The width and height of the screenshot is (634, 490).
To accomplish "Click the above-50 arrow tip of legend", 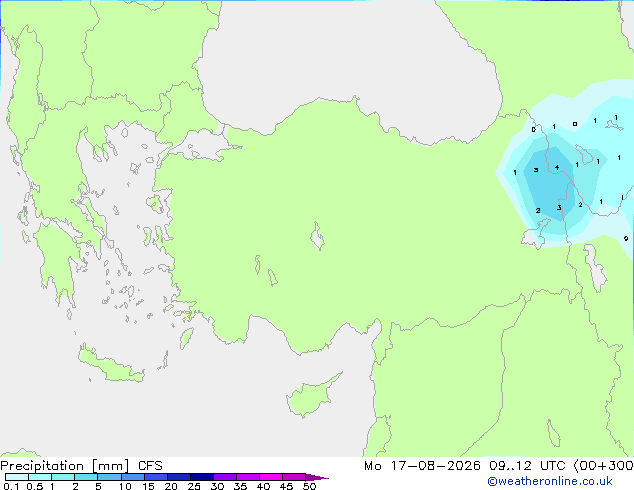I will click(317, 477).
